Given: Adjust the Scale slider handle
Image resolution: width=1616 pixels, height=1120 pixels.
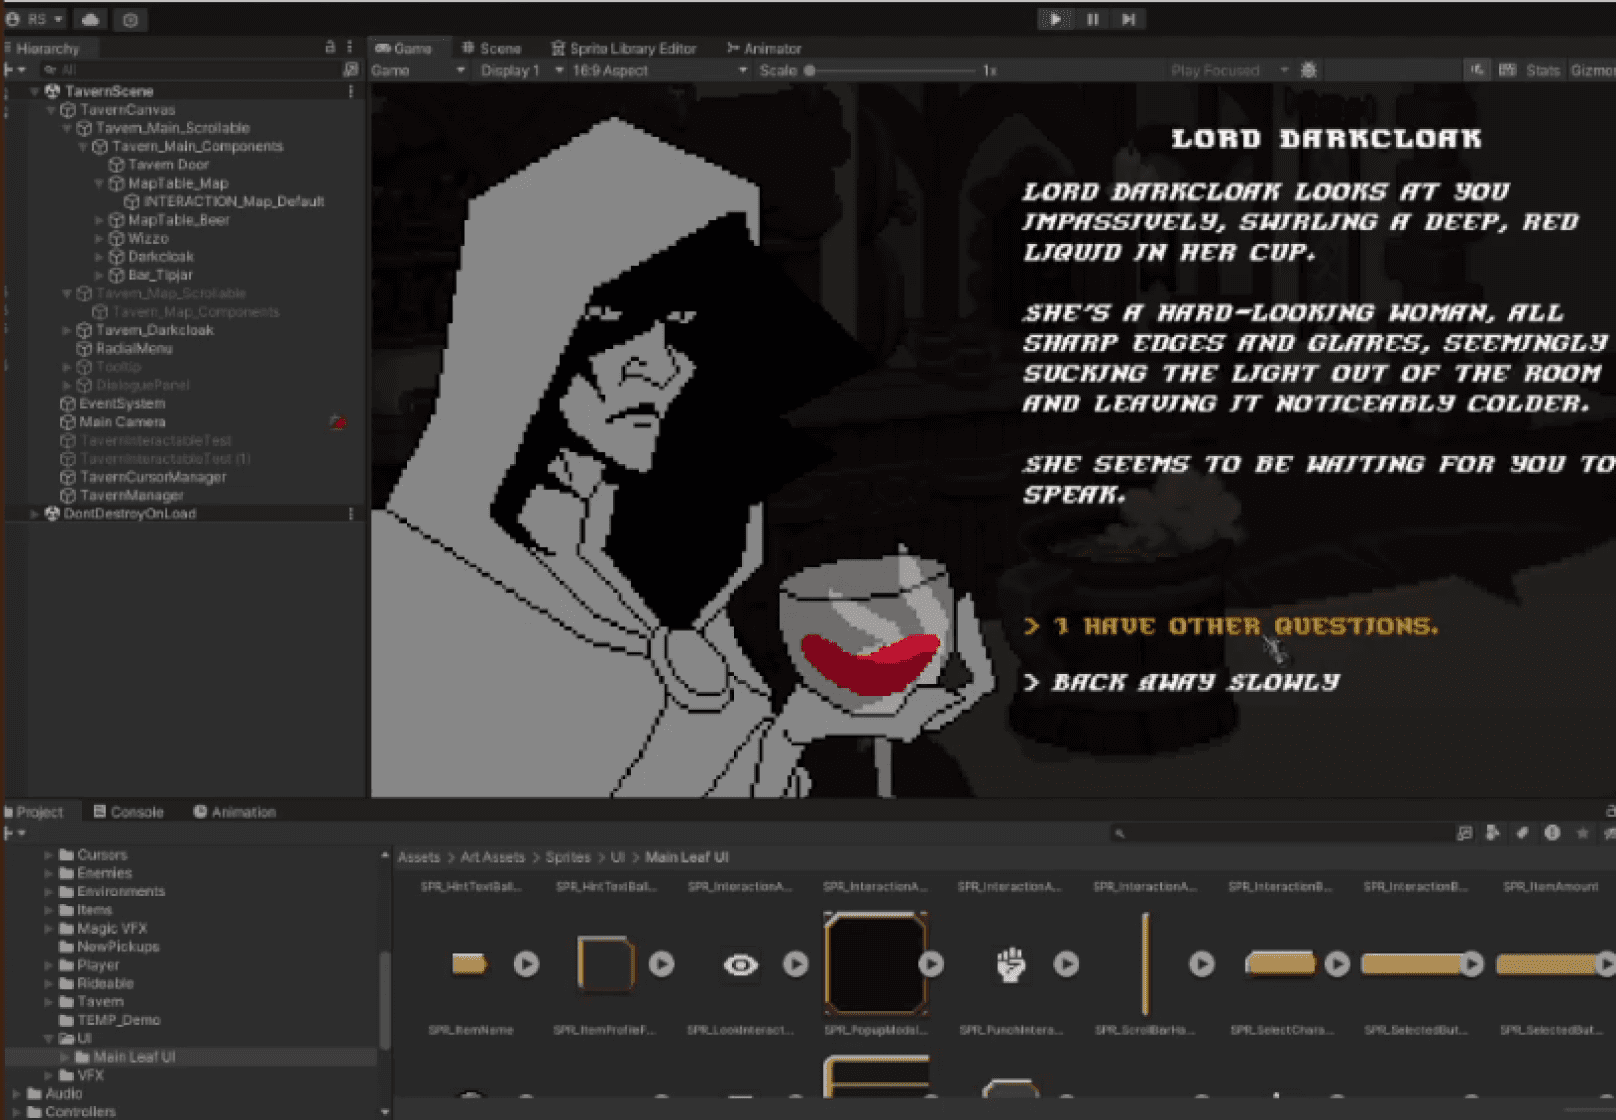Looking at the screenshot, I should click(x=809, y=70).
